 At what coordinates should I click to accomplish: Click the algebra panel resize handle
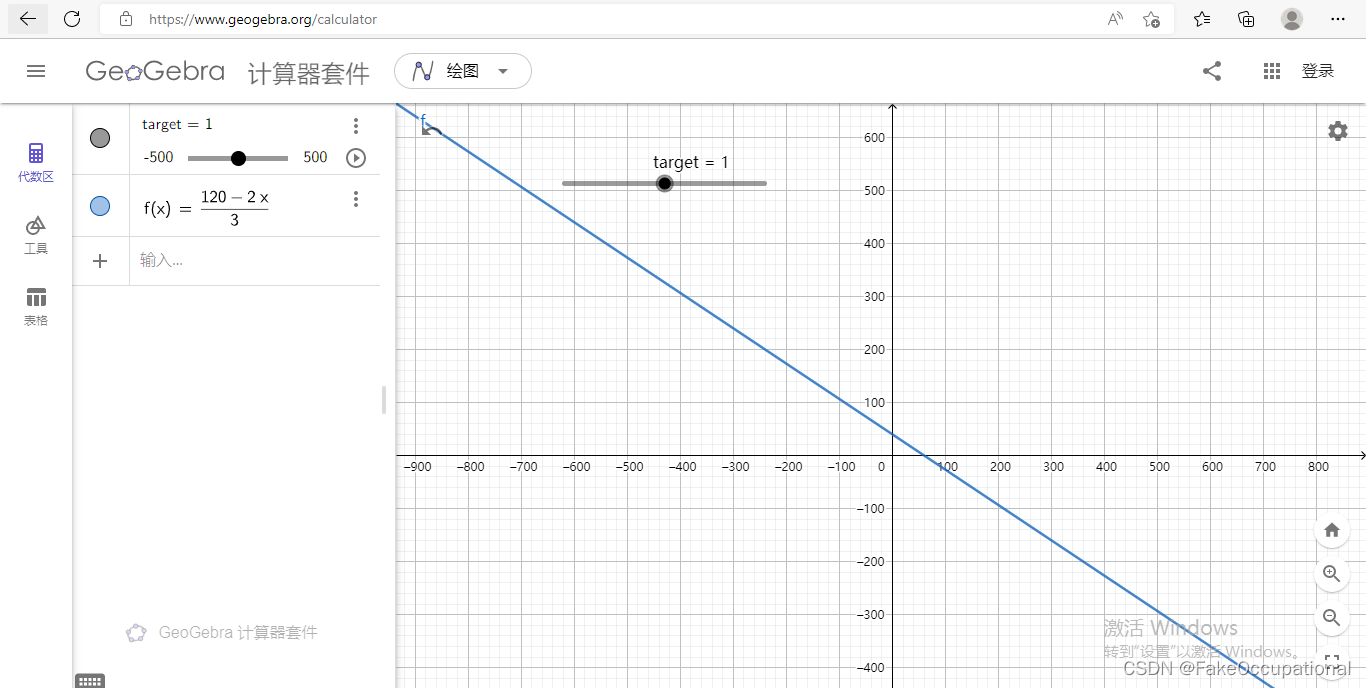(x=384, y=400)
